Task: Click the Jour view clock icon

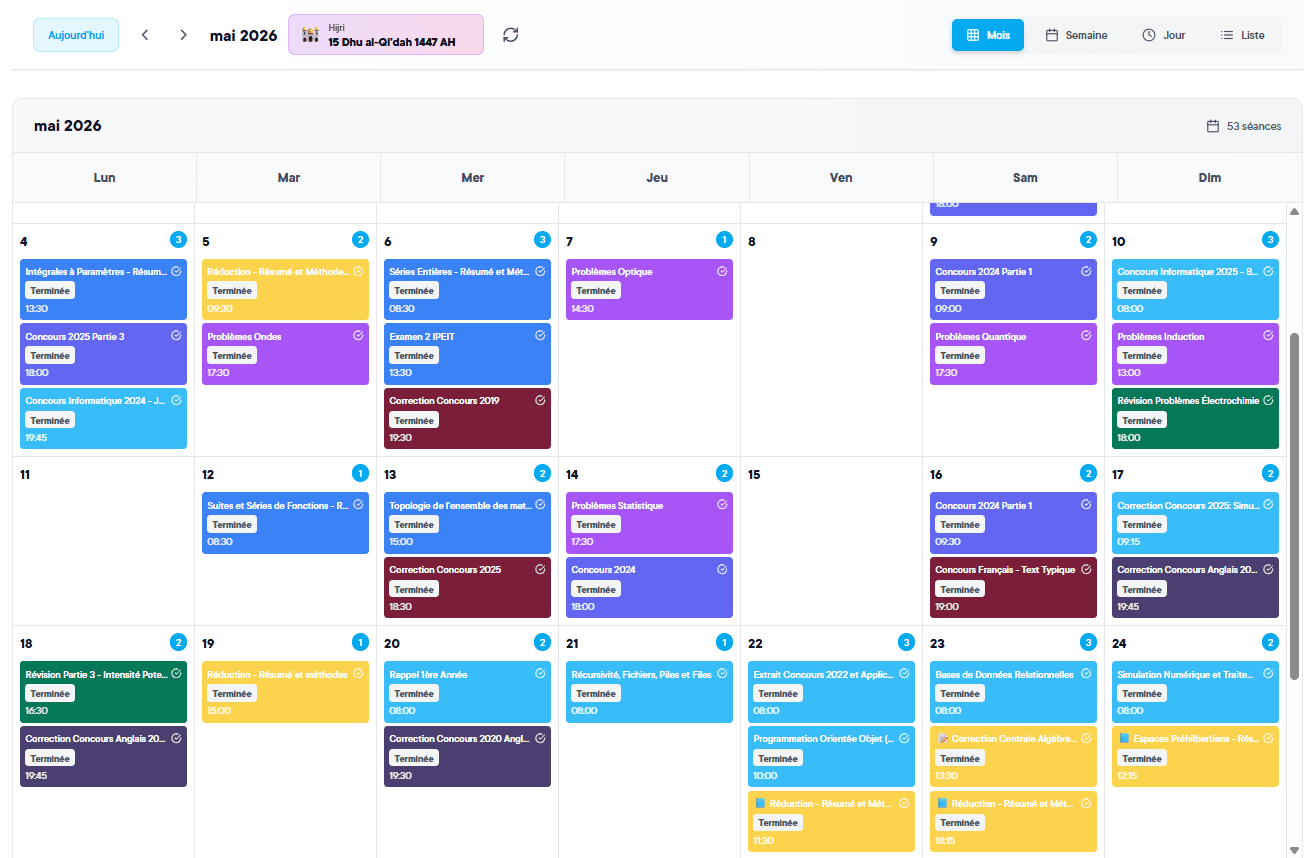Action: [x=1149, y=35]
